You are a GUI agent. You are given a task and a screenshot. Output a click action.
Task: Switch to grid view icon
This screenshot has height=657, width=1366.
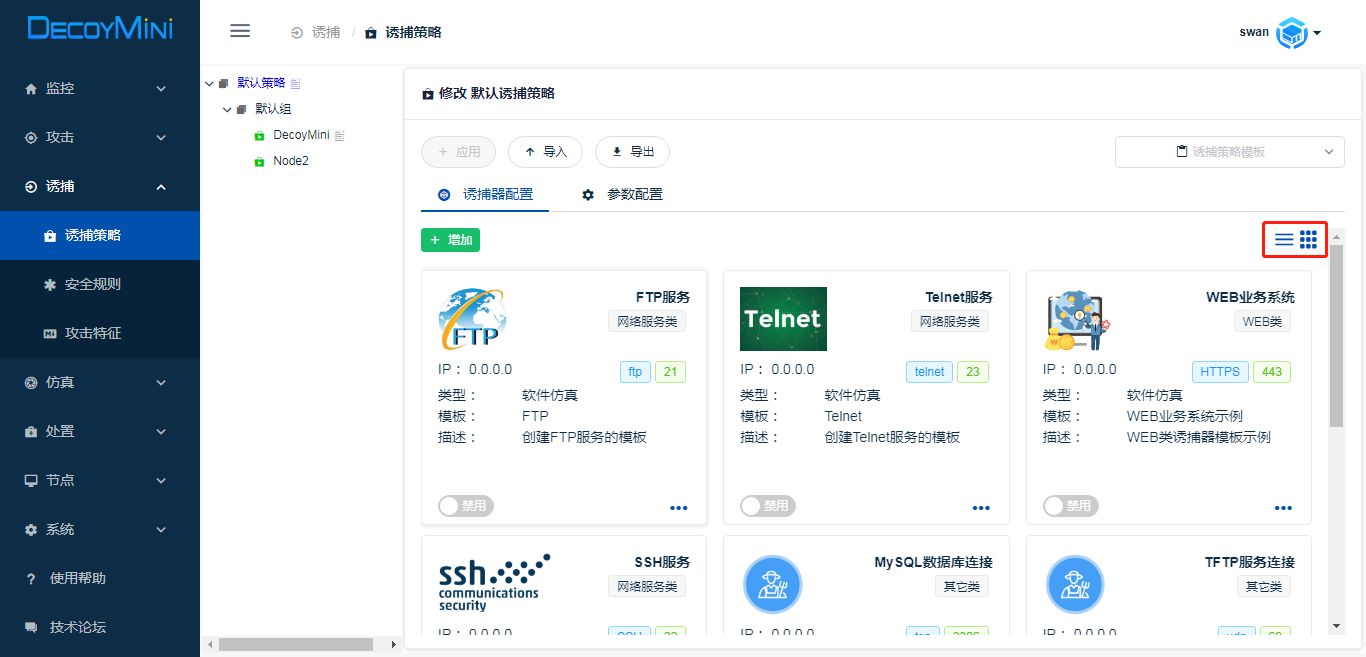(x=1308, y=240)
